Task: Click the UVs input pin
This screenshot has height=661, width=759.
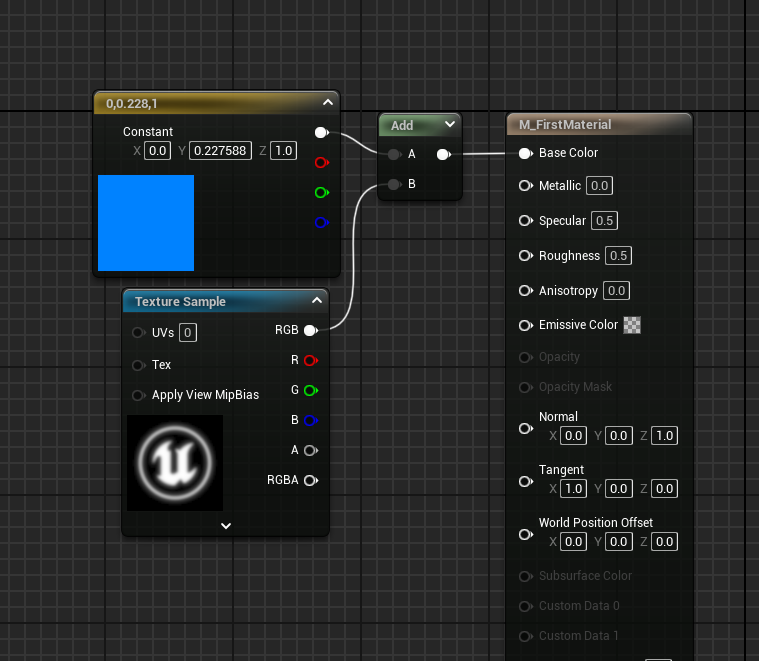Action: point(139,332)
